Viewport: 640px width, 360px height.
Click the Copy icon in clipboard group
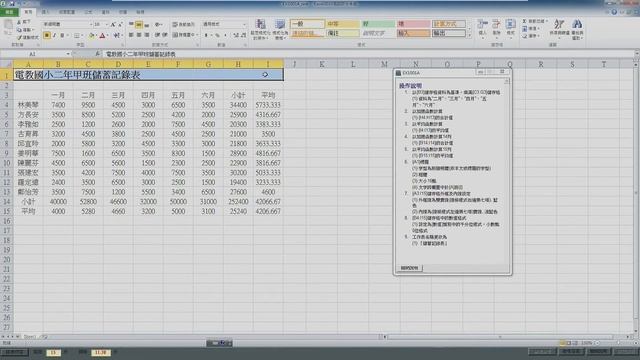19,30
